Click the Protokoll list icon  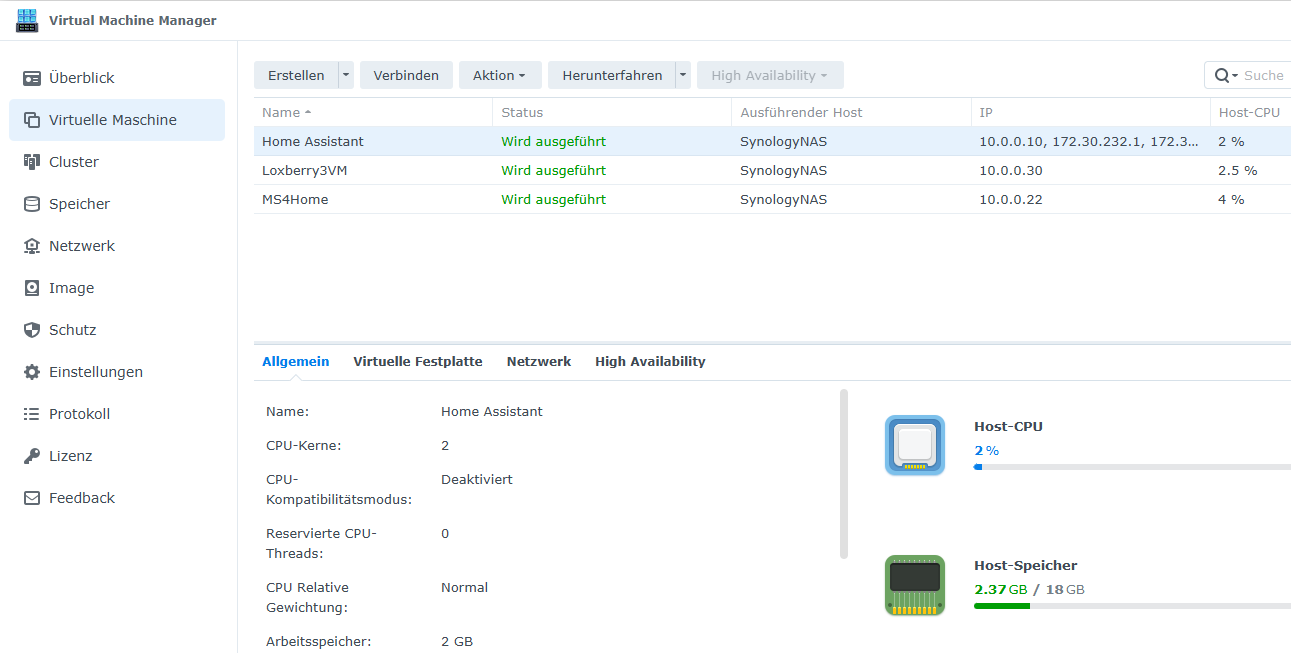pos(32,414)
